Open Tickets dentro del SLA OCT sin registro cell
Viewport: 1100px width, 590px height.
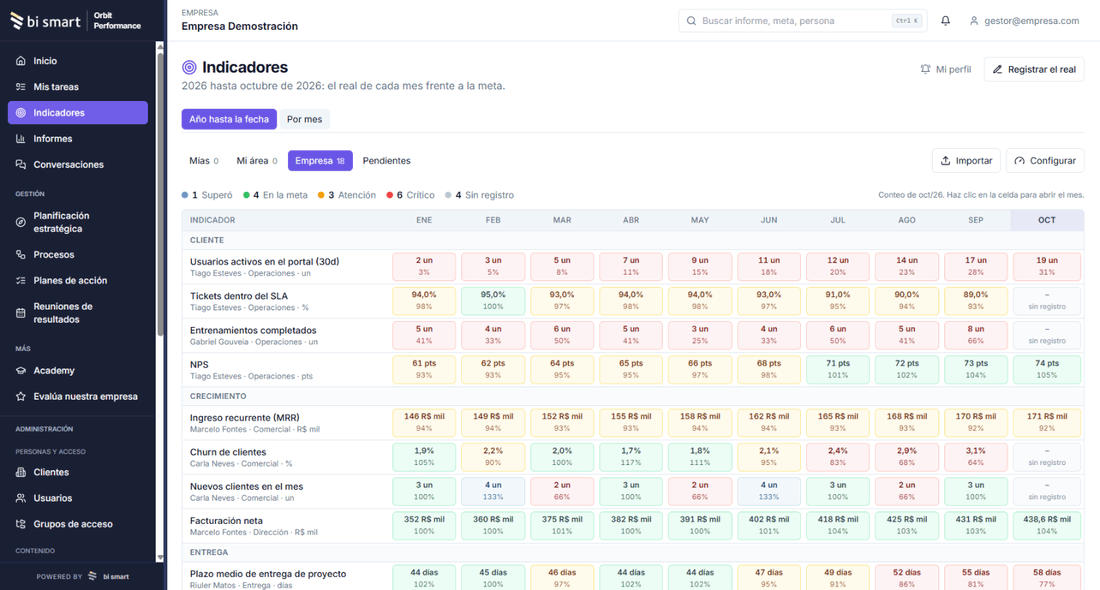[1047, 301]
